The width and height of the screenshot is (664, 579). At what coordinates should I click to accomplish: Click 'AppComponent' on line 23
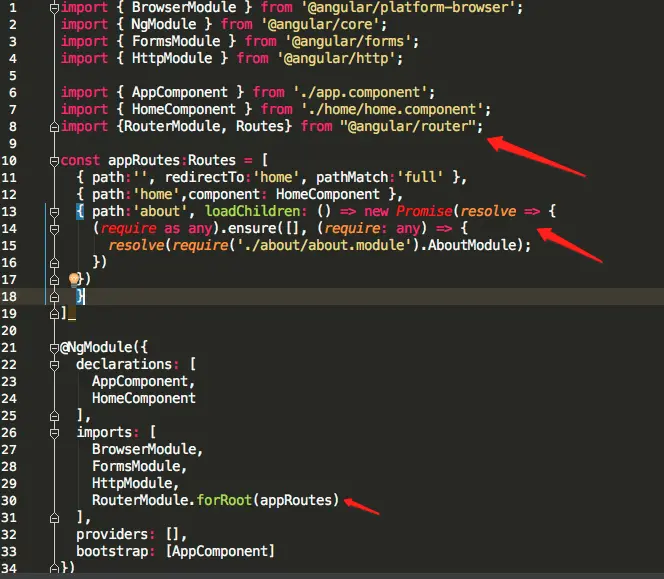[140, 381]
